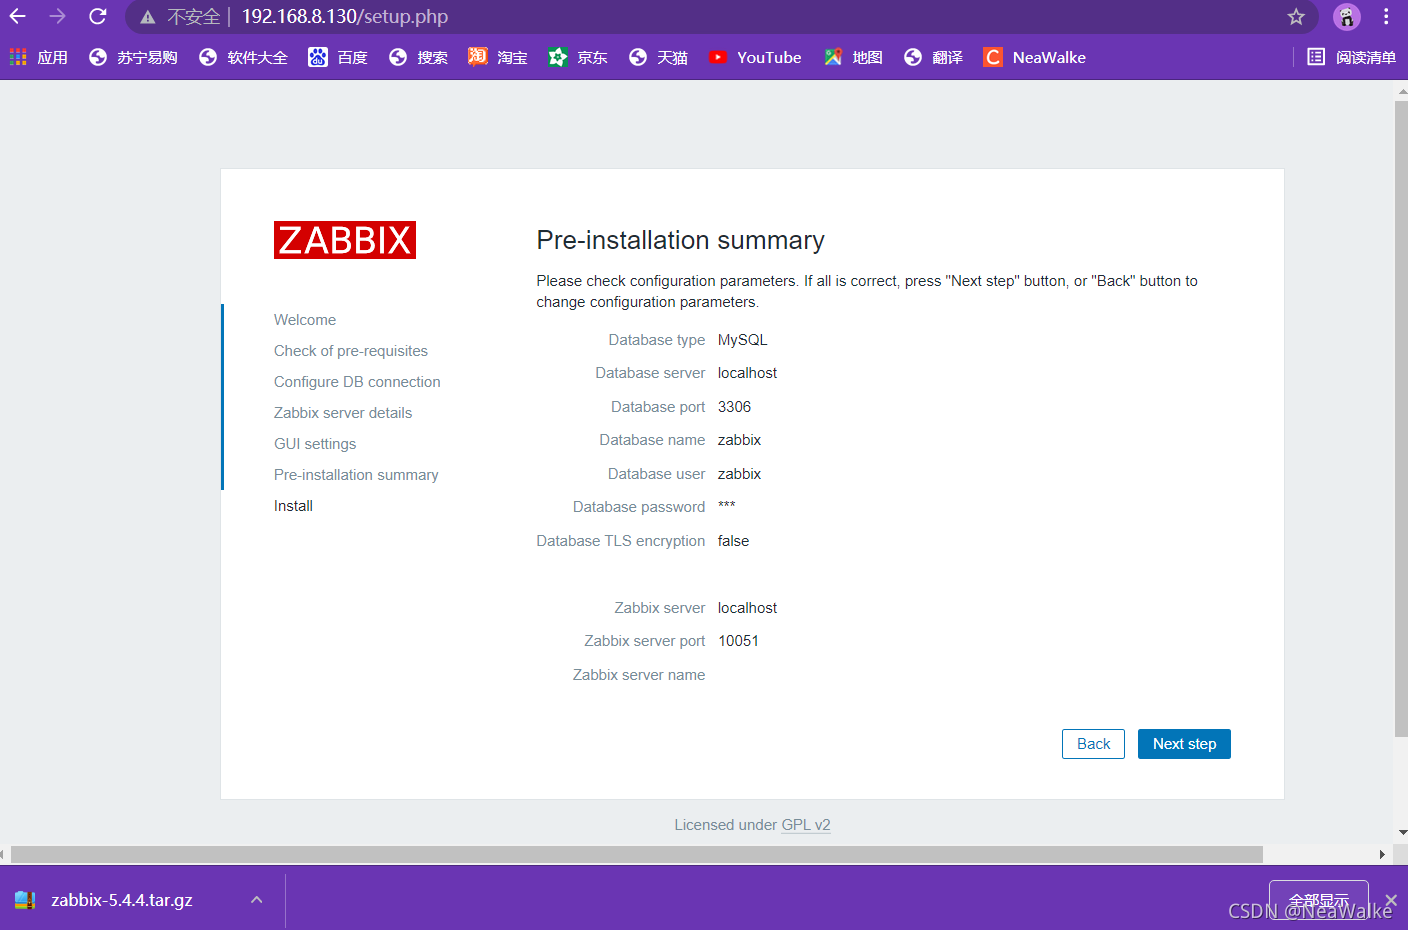Click the Zabbix server localhost value
The width and height of the screenshot is (1408, 930).
click(747, 608)
